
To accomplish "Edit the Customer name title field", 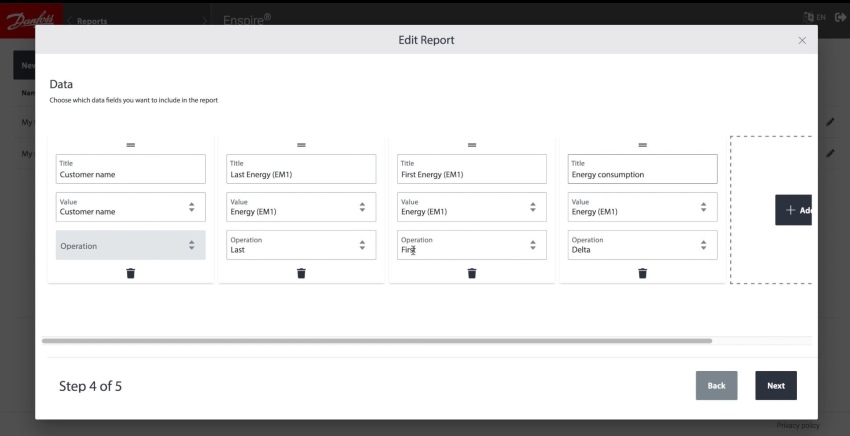I will [x=131, y=169].
